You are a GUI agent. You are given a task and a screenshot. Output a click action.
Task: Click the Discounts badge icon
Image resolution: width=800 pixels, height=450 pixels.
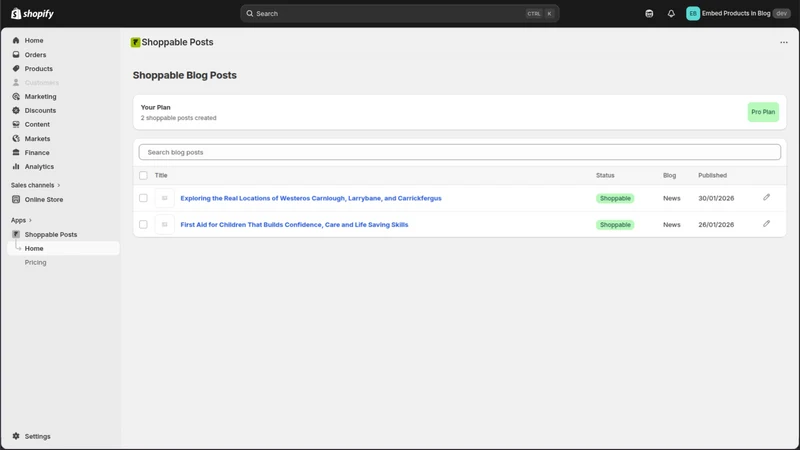pyautogui.click(x=16, y=110)
